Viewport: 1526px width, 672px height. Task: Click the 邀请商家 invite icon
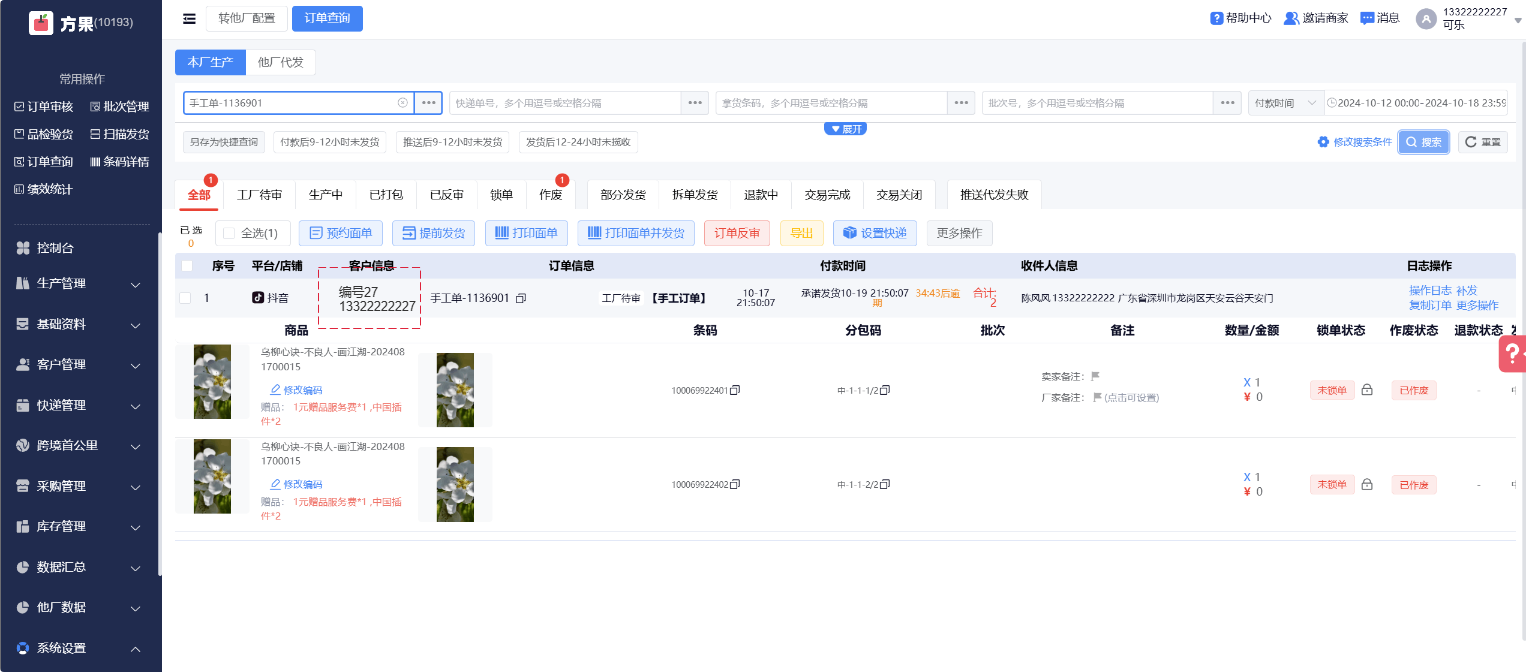click(x=1291, y=18)
